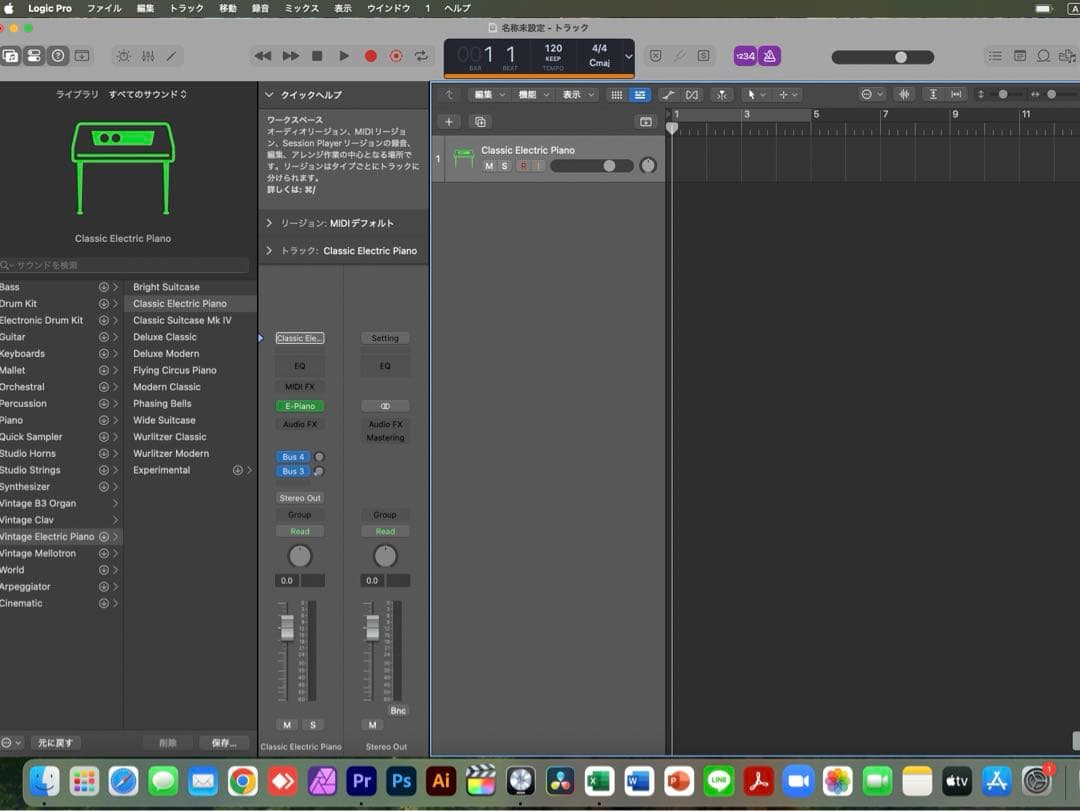Add a new track with plus button
1080x811 pixels.
click(448, 122)
